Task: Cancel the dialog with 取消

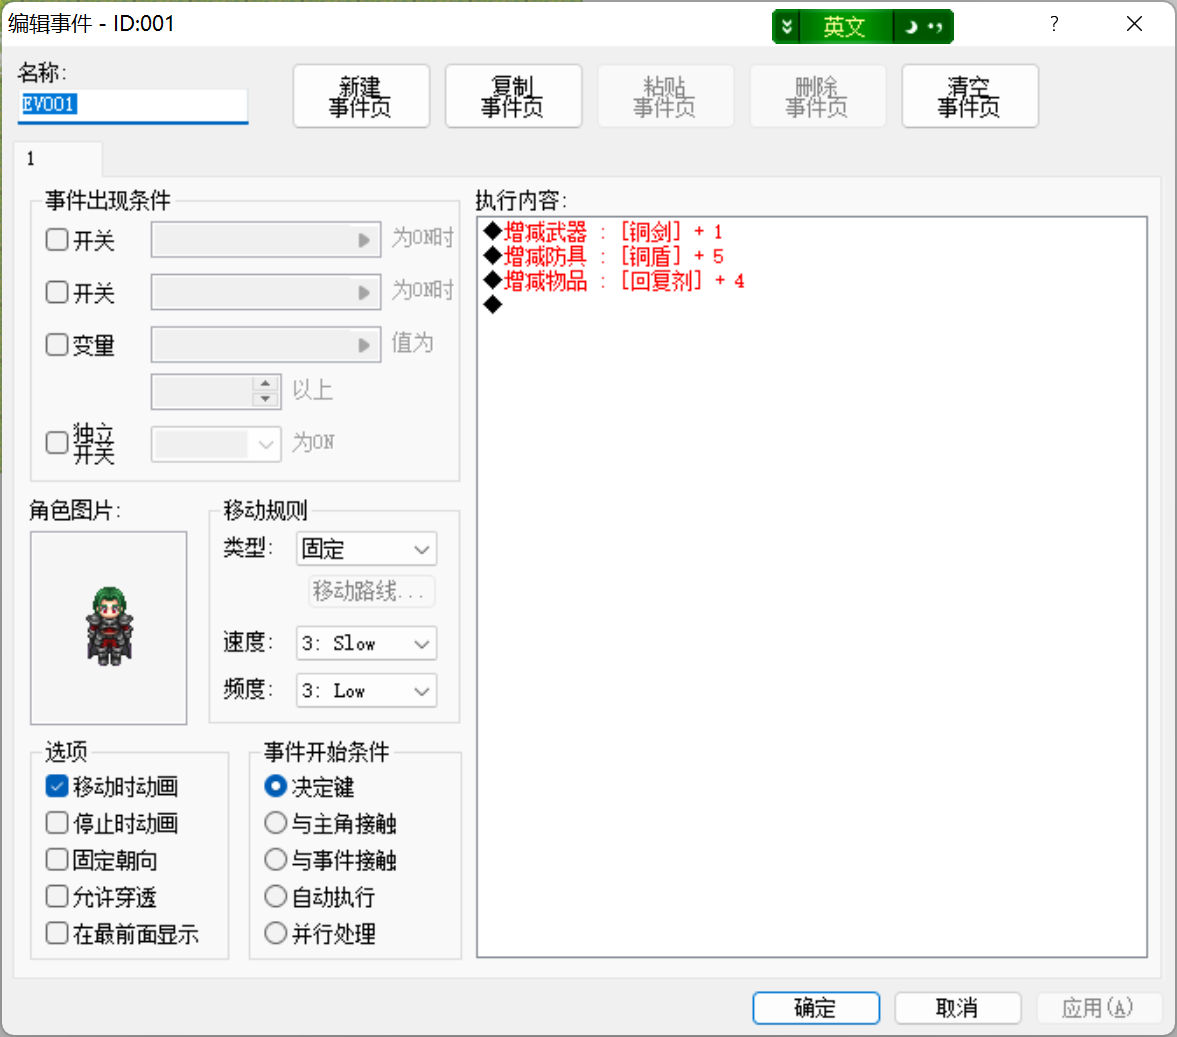Action: click(958, 1008)
